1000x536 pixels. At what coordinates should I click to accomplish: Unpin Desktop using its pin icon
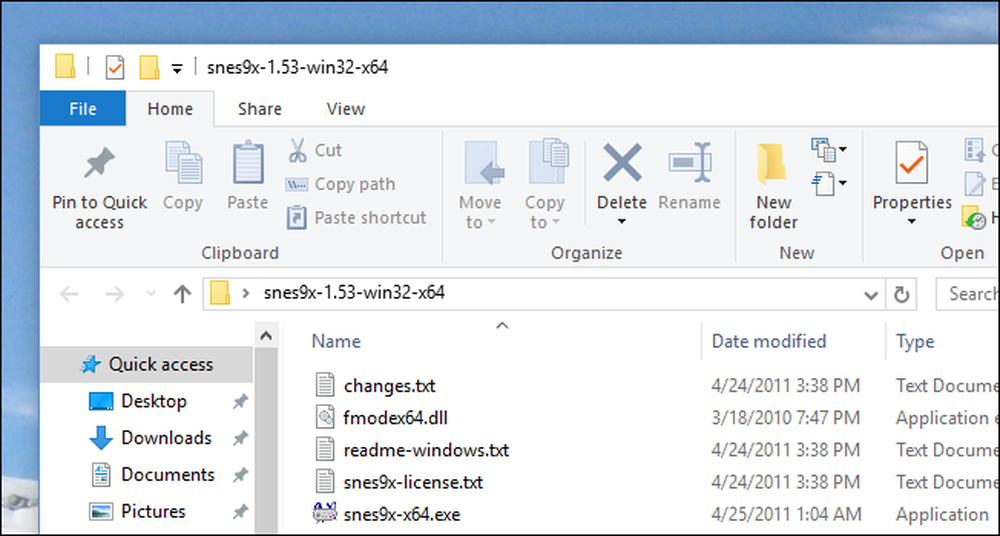pos(240,401)
